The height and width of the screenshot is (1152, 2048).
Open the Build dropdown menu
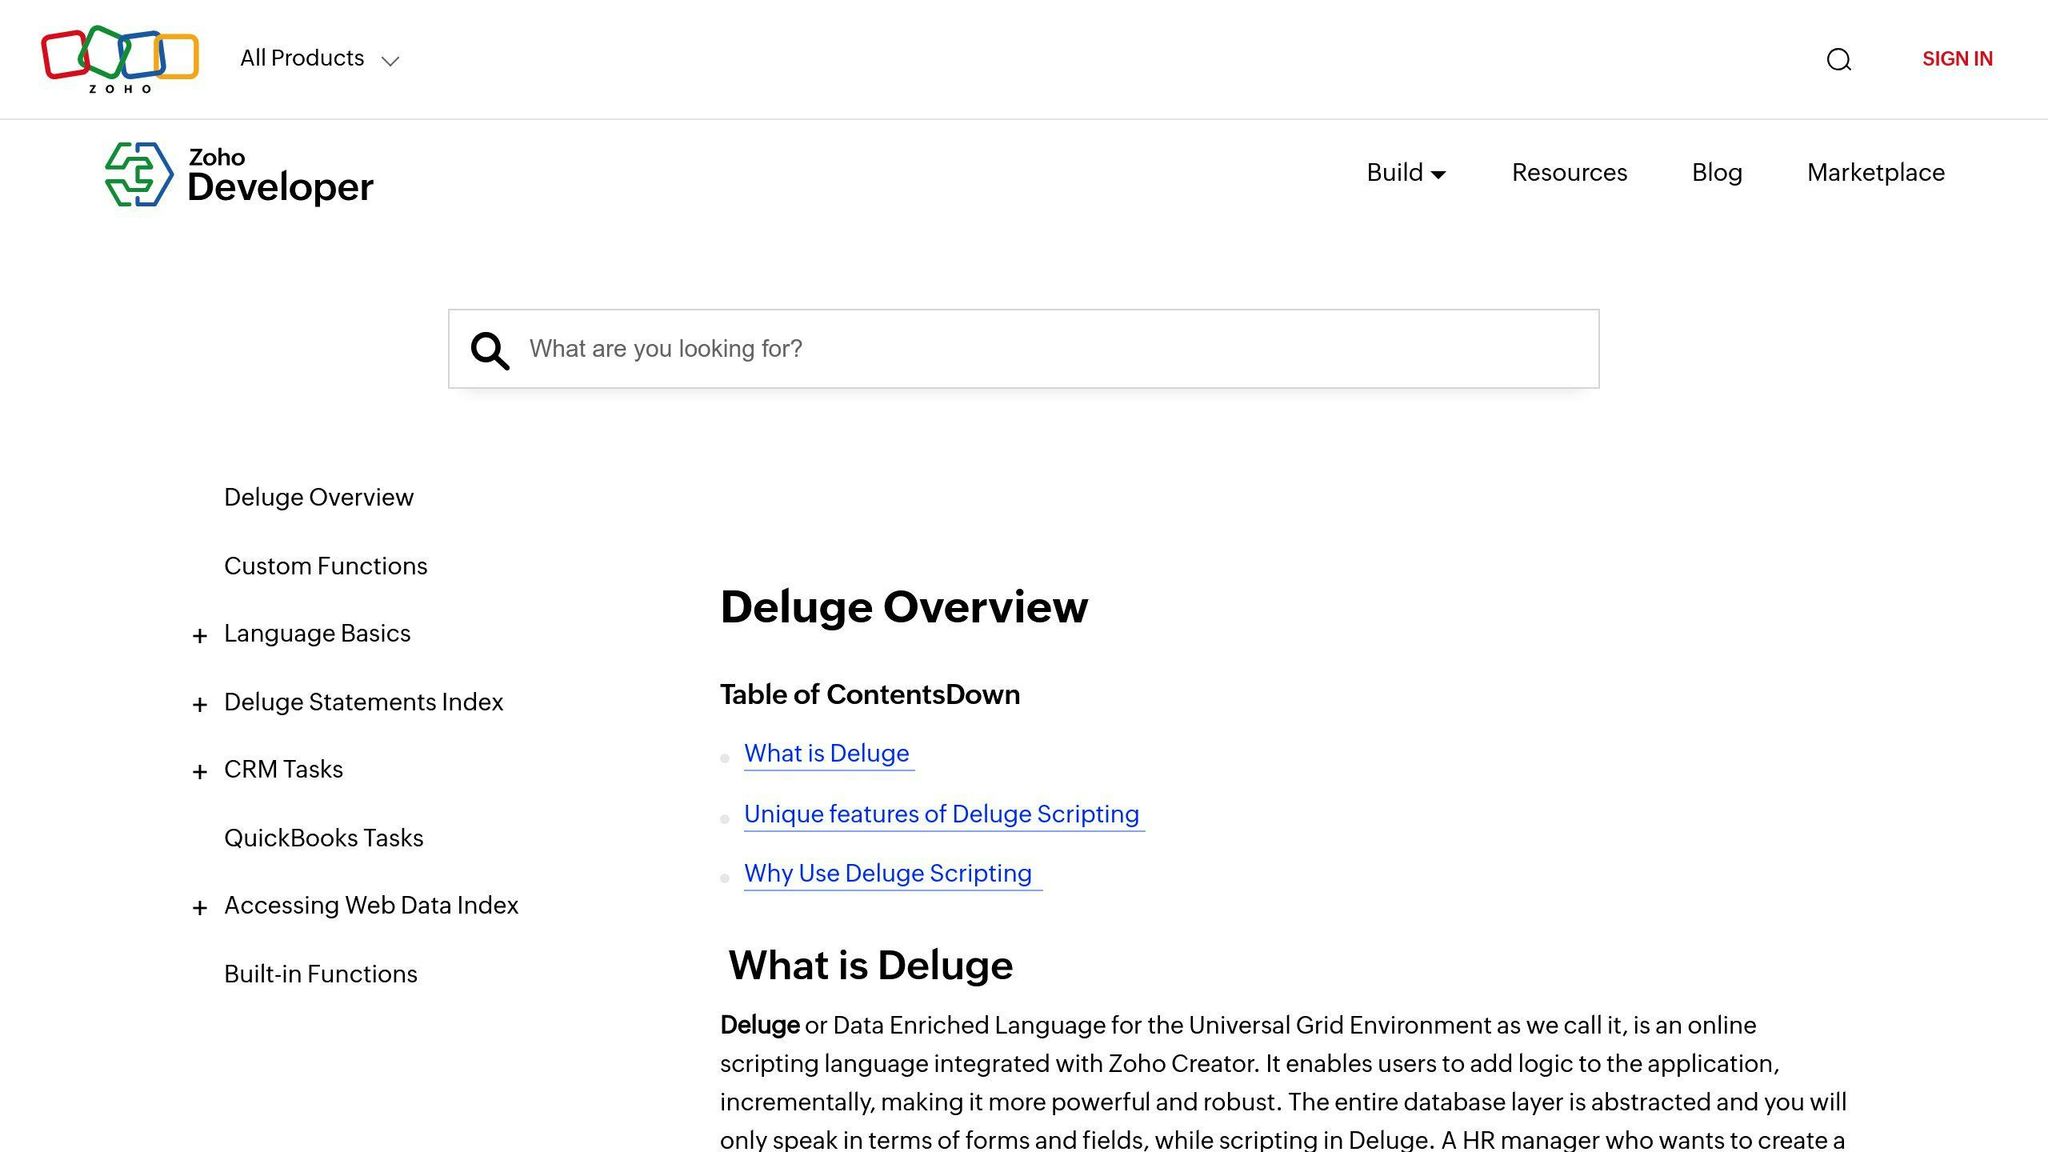pyautogui.click(x=1405, y=173)
